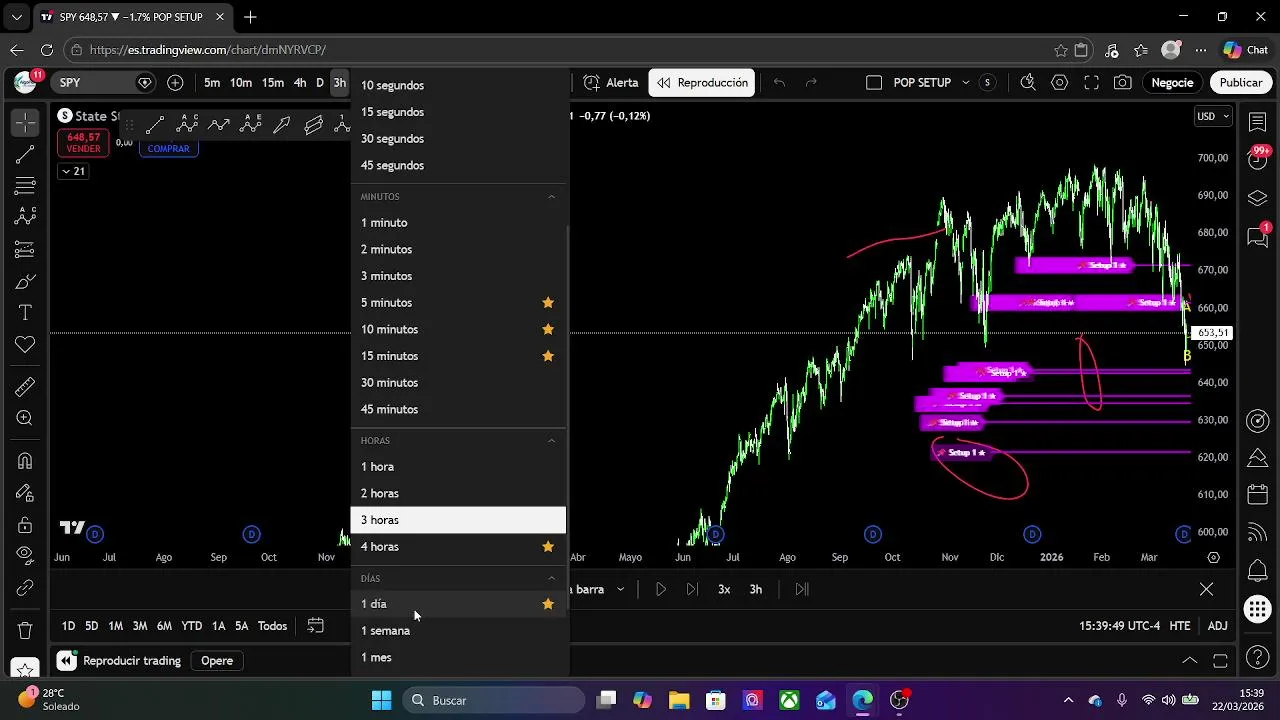Image resolution: width=1280 pixels, height=720 pixels.
Task: Select 1 hora interval
Action: click(x=458, y=467)
